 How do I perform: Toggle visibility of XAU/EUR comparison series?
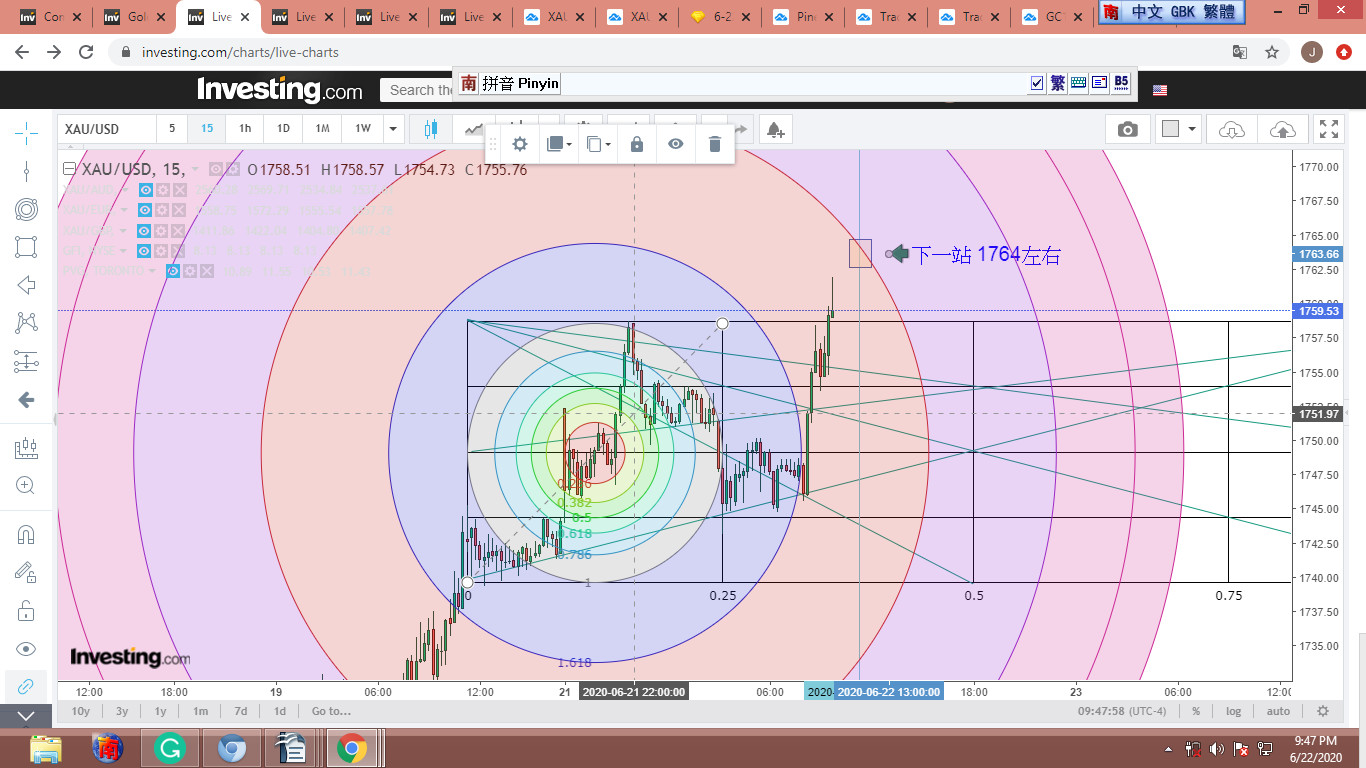tap(145, 210)
